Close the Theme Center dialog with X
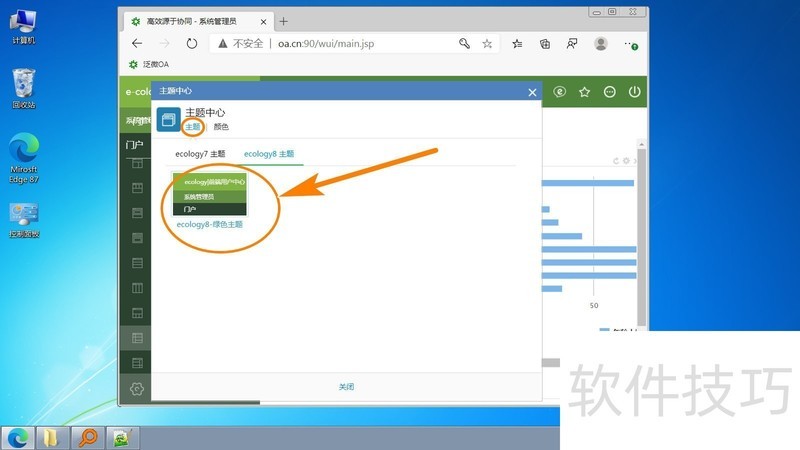 click(532, 92)
